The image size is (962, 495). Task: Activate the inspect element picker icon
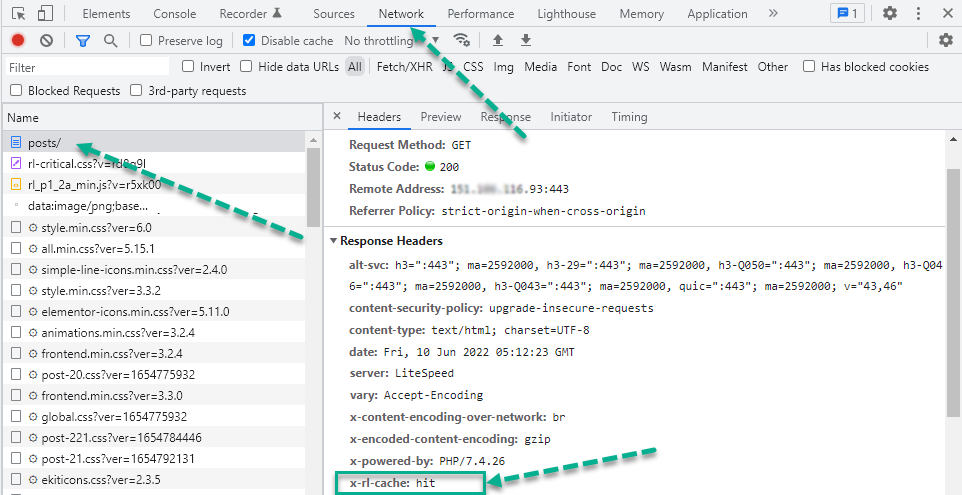pos(19,13)
